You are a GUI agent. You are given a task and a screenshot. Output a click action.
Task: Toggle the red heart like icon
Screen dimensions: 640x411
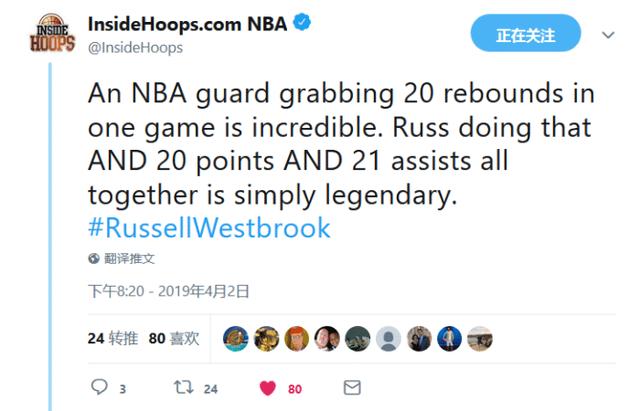pos(268,388)
